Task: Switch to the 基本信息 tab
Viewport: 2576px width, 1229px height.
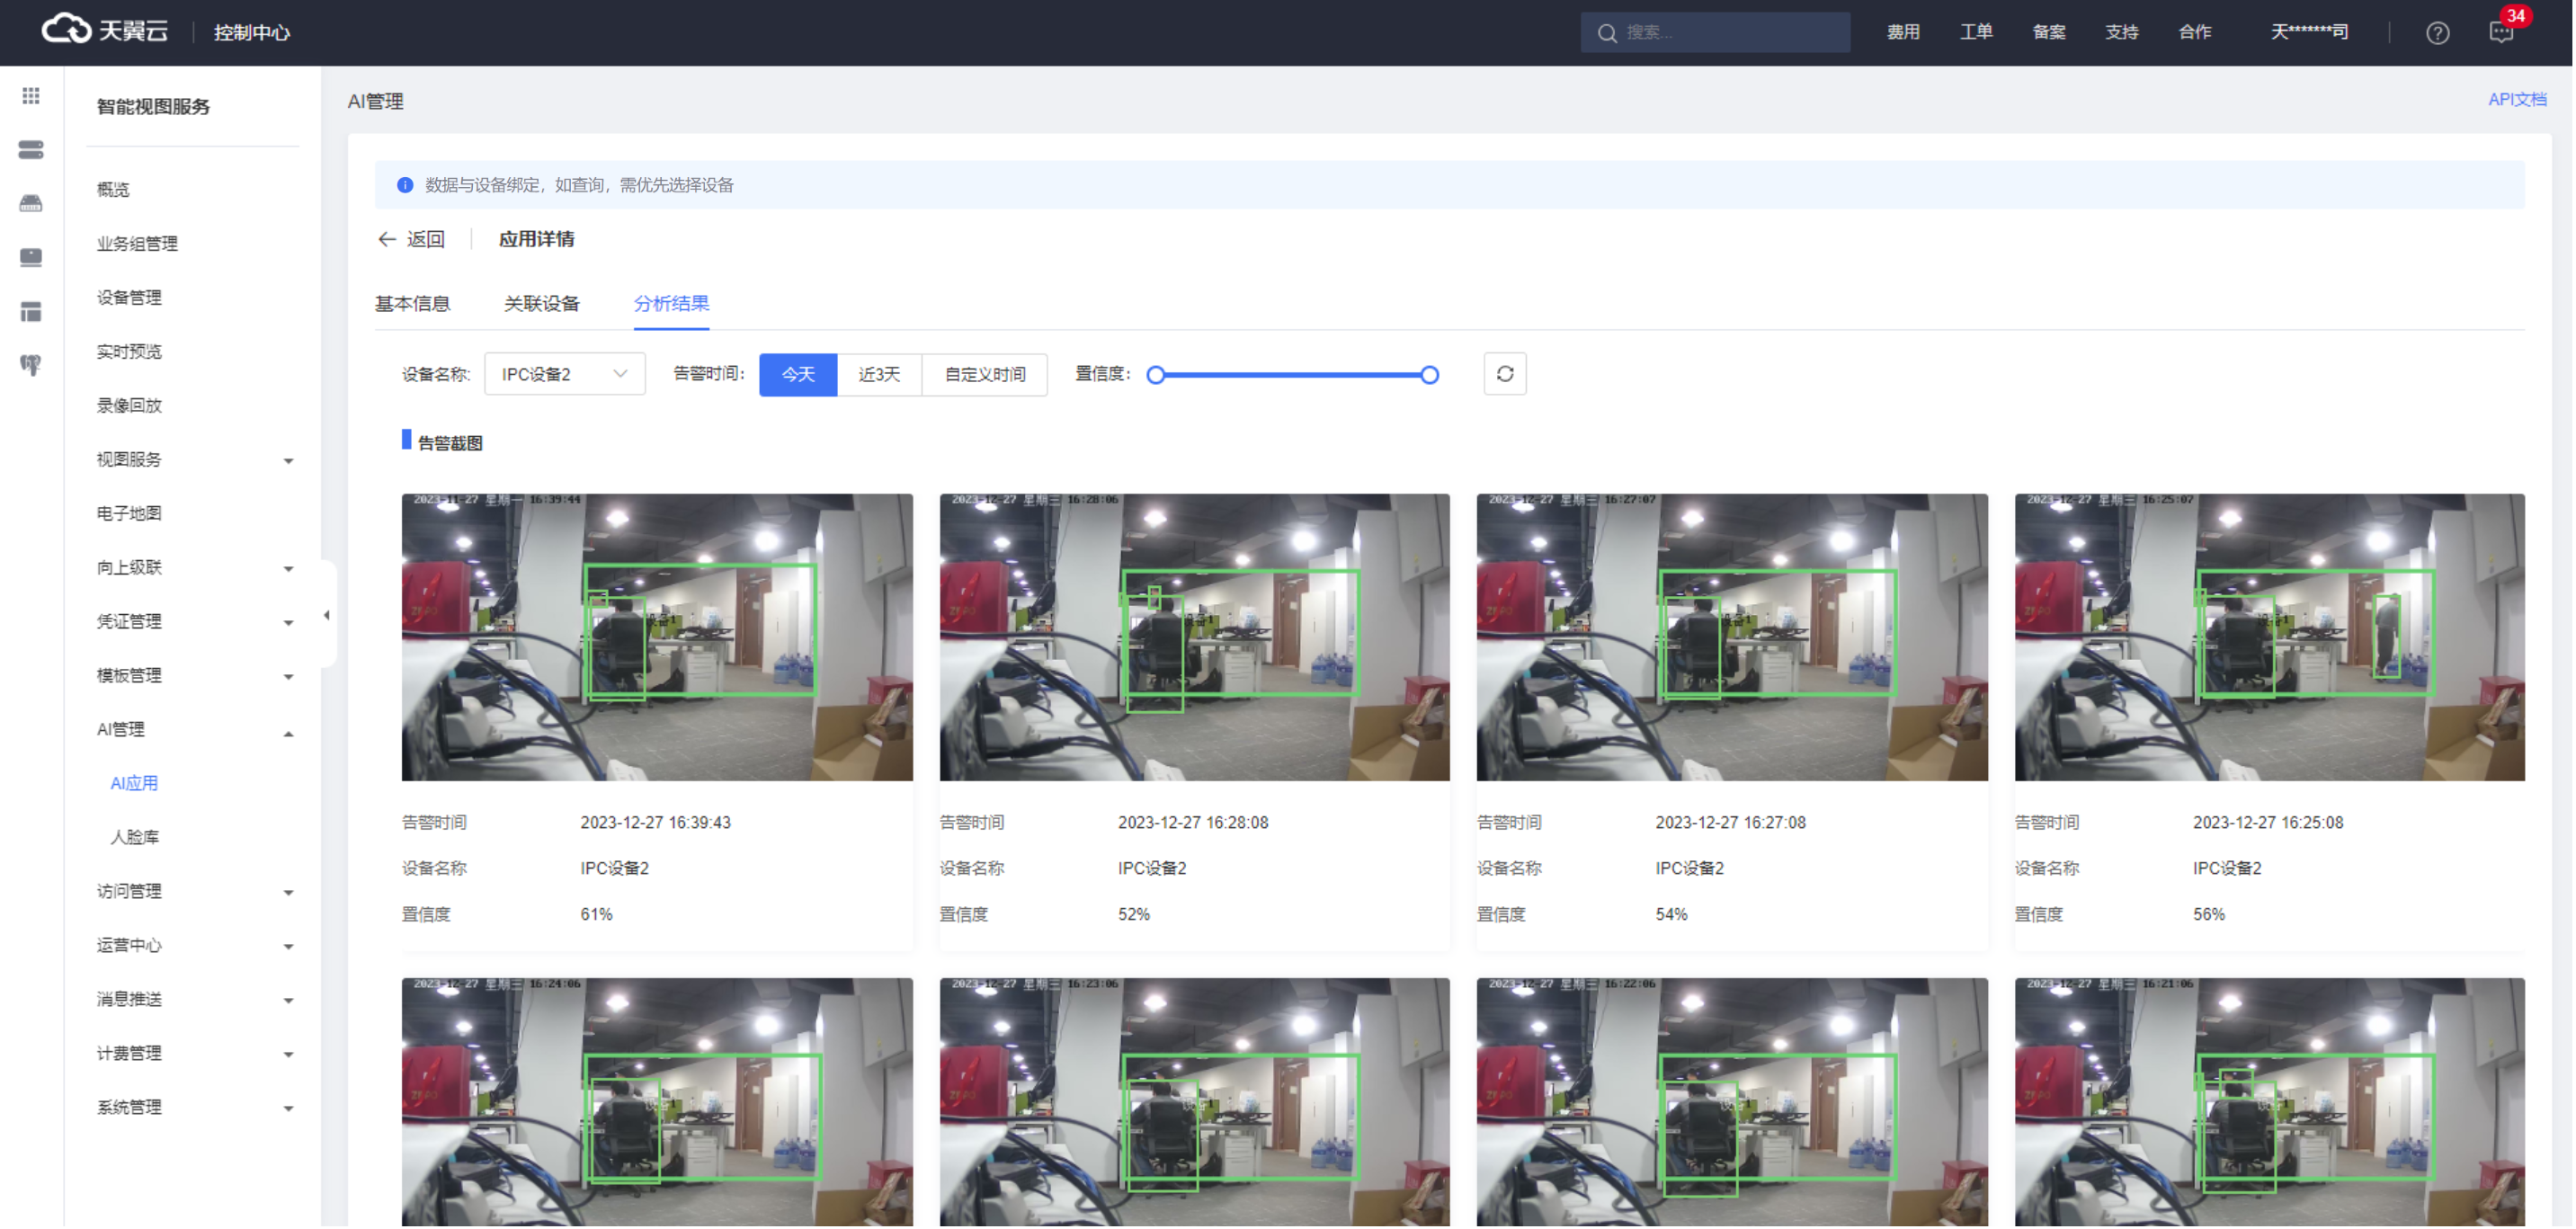Action: [x=412, y=304]
